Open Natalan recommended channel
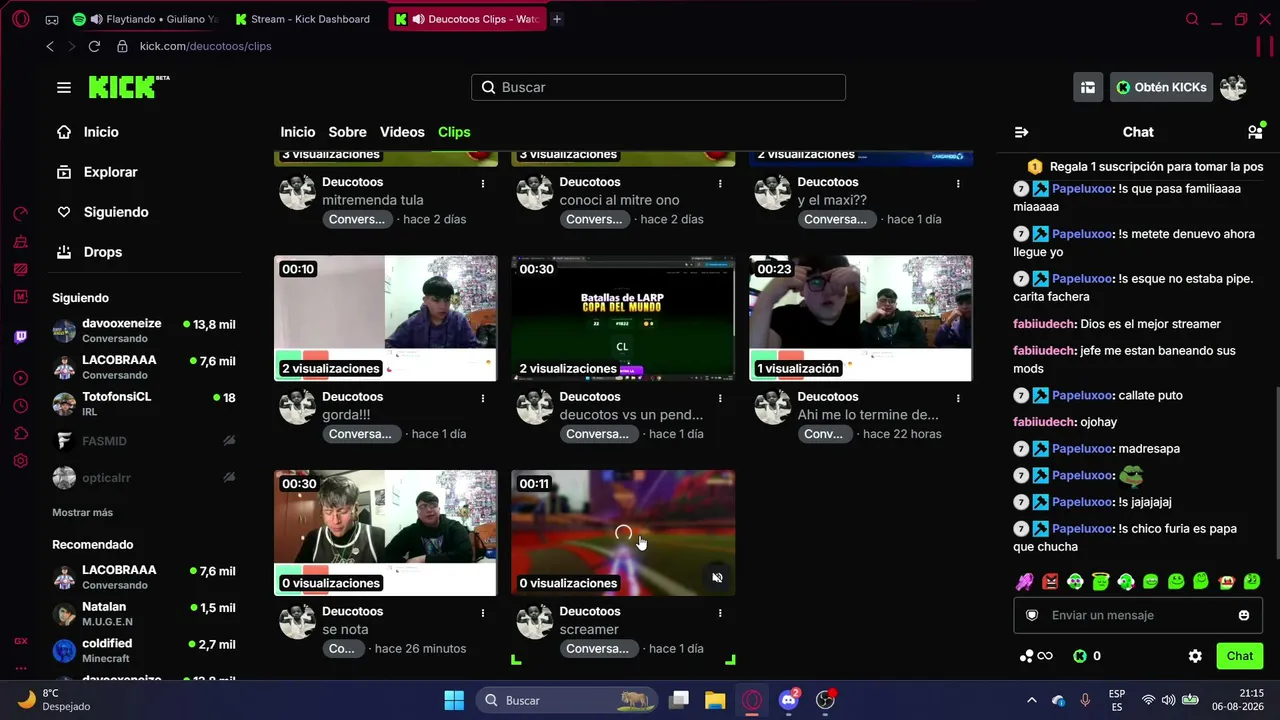 click(x=144, y=613)
